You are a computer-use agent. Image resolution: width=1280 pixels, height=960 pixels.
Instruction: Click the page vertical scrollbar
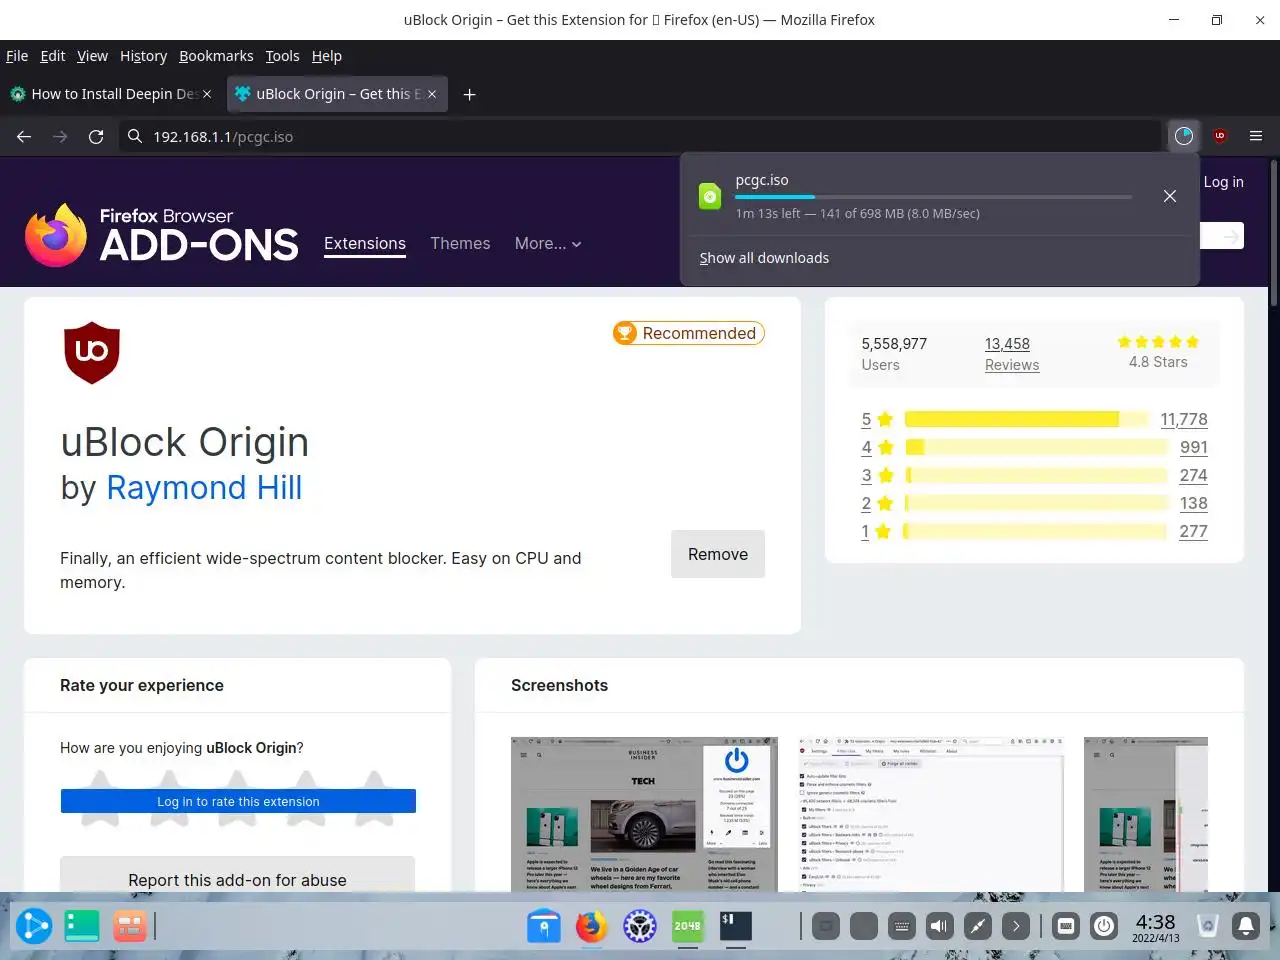click(1274, 235)
